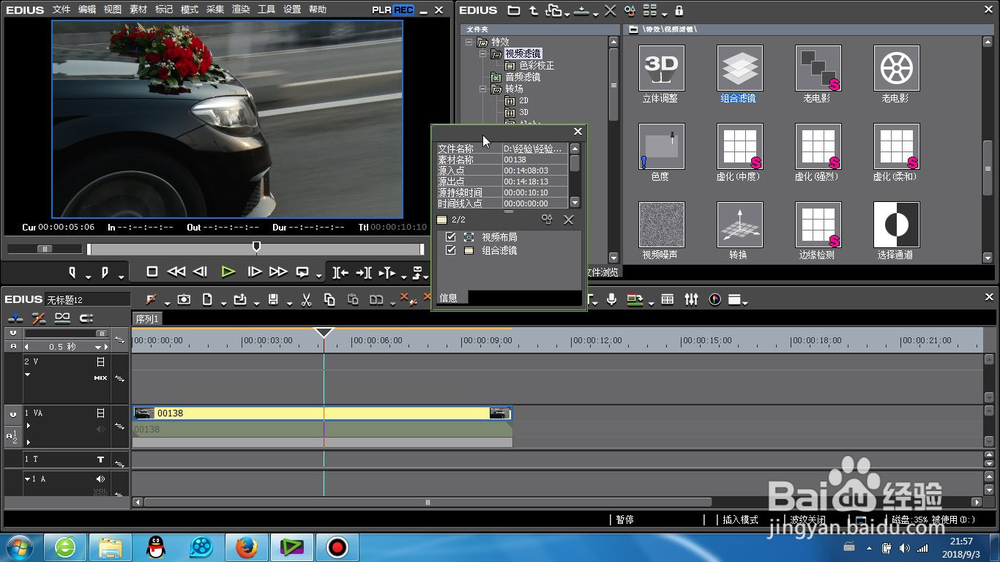Click the fast forward button in the player

278,272
